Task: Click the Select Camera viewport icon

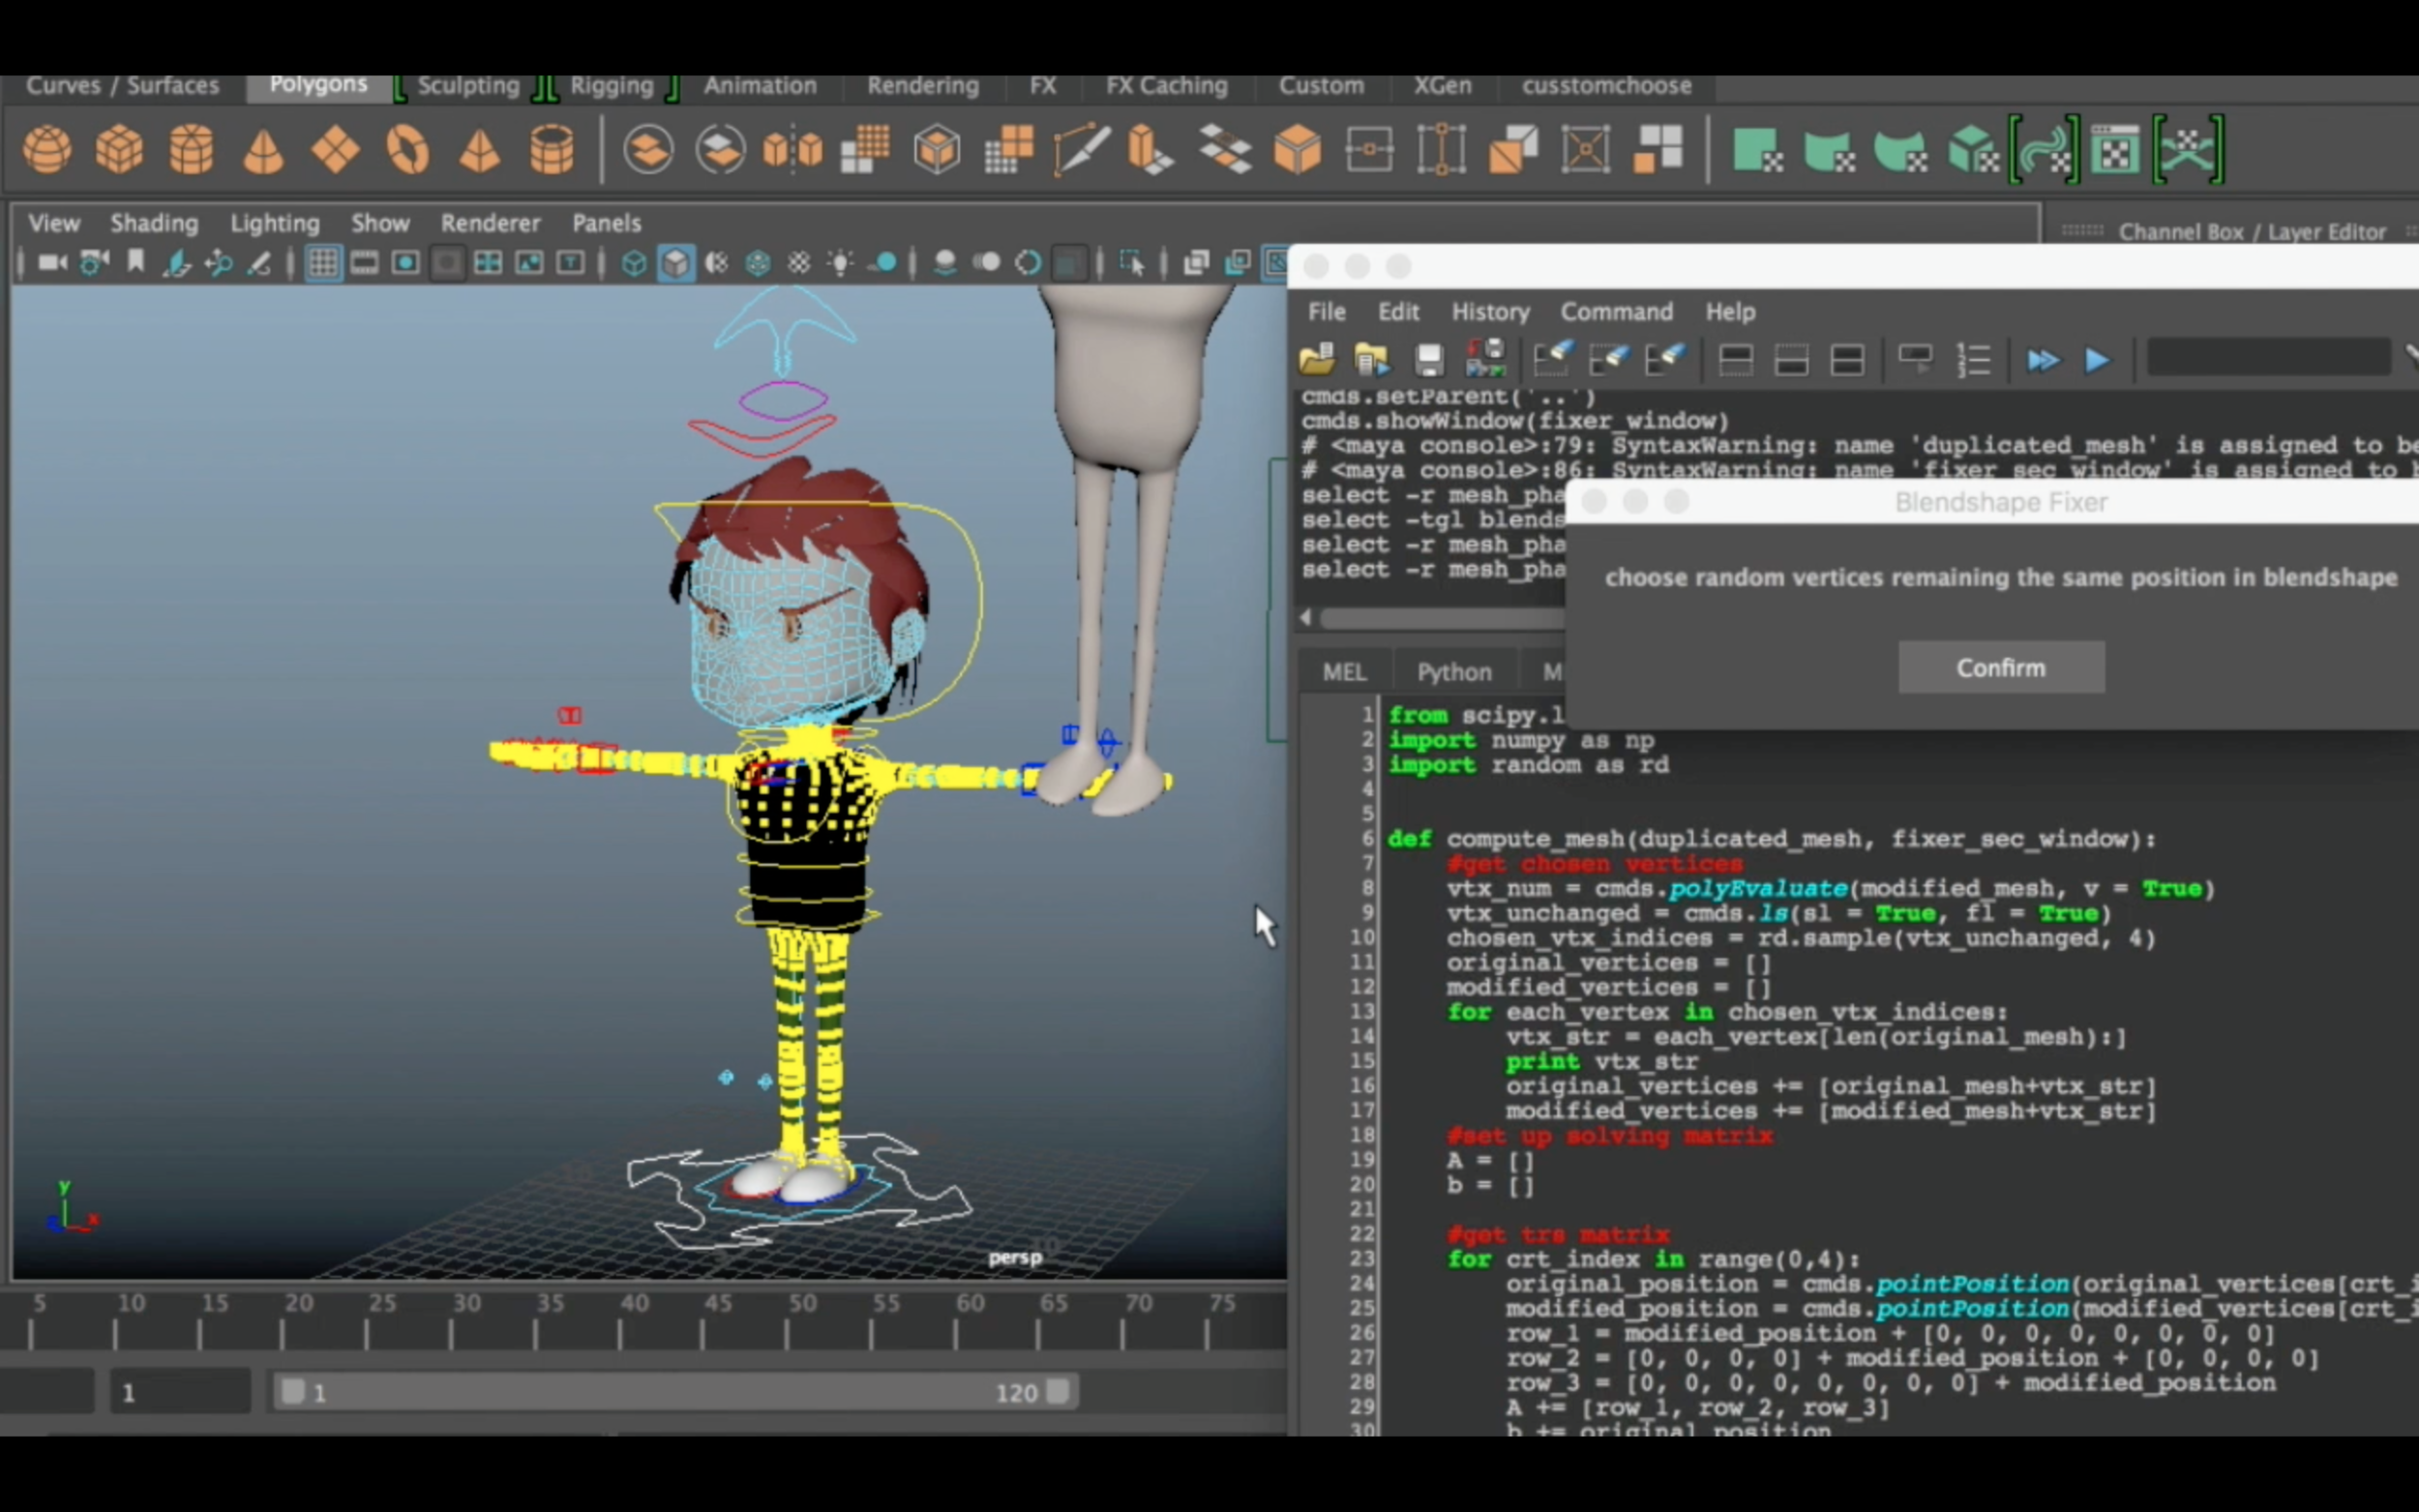Action: click(x=52, y=263)
